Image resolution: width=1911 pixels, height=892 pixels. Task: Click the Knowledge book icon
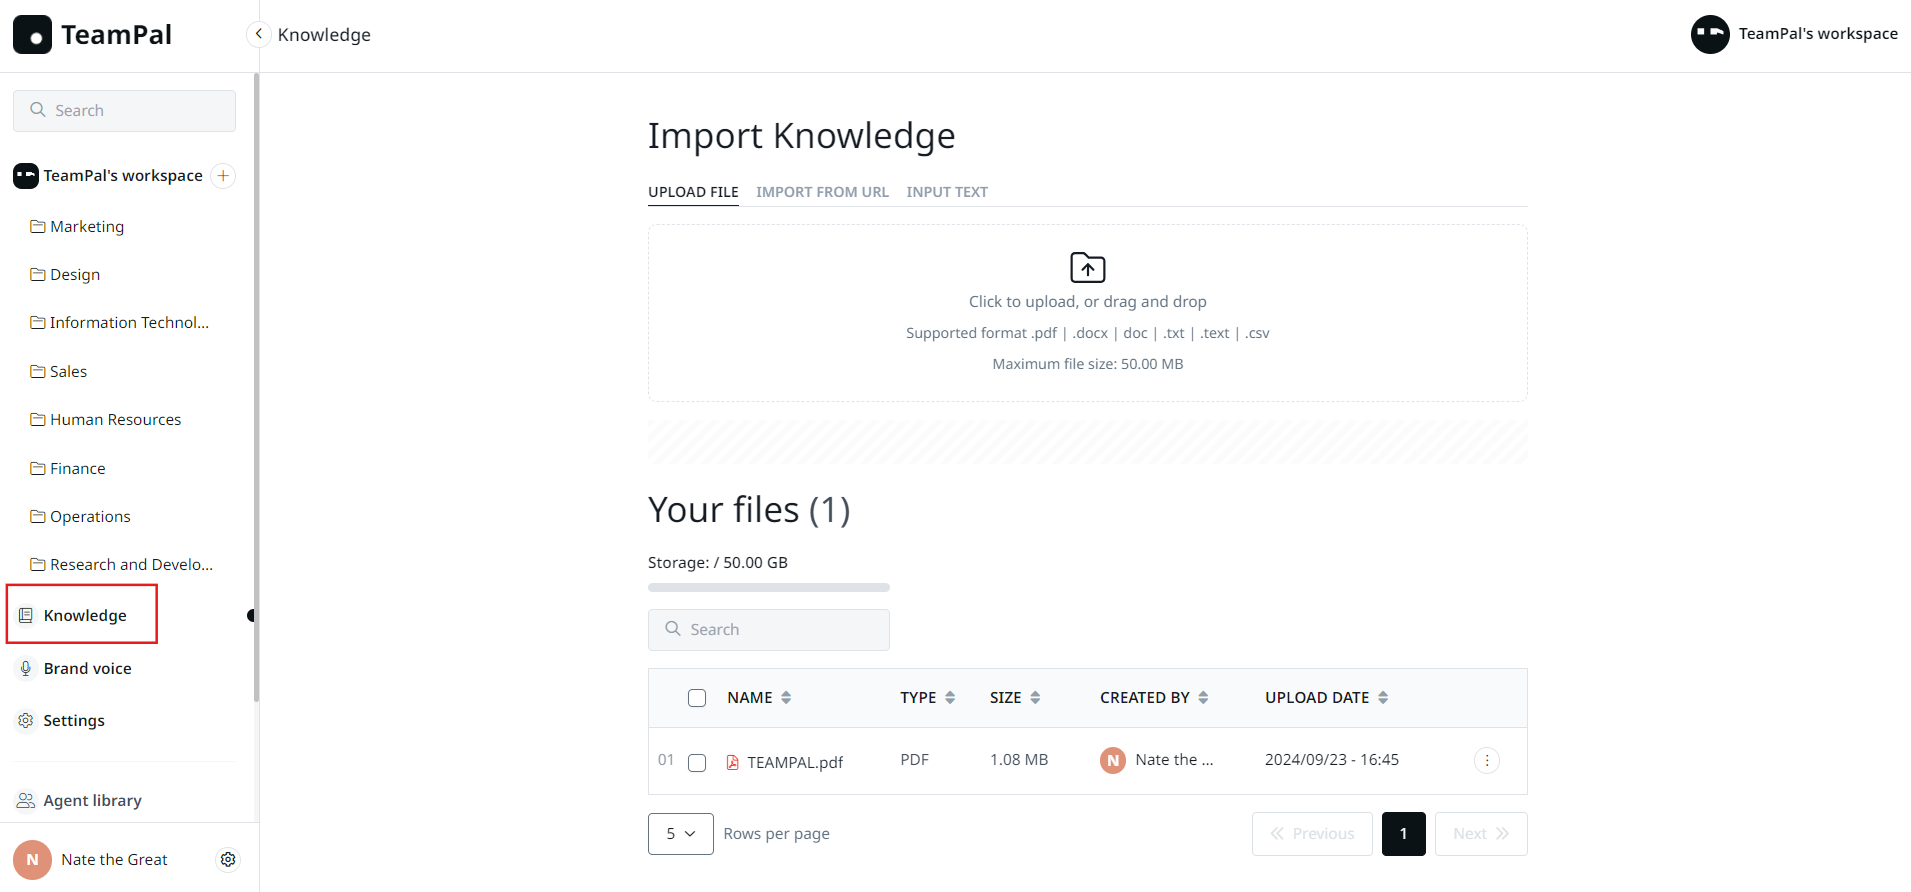tap(26, 616)
